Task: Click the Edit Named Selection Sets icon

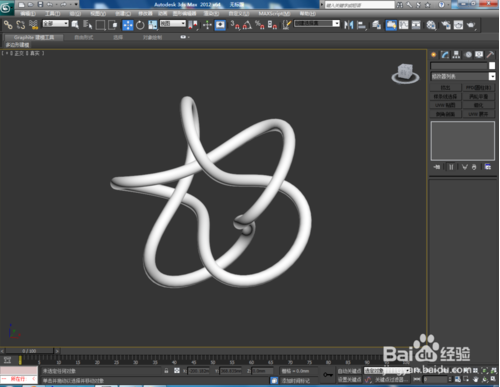Action: tap(287, 25)
